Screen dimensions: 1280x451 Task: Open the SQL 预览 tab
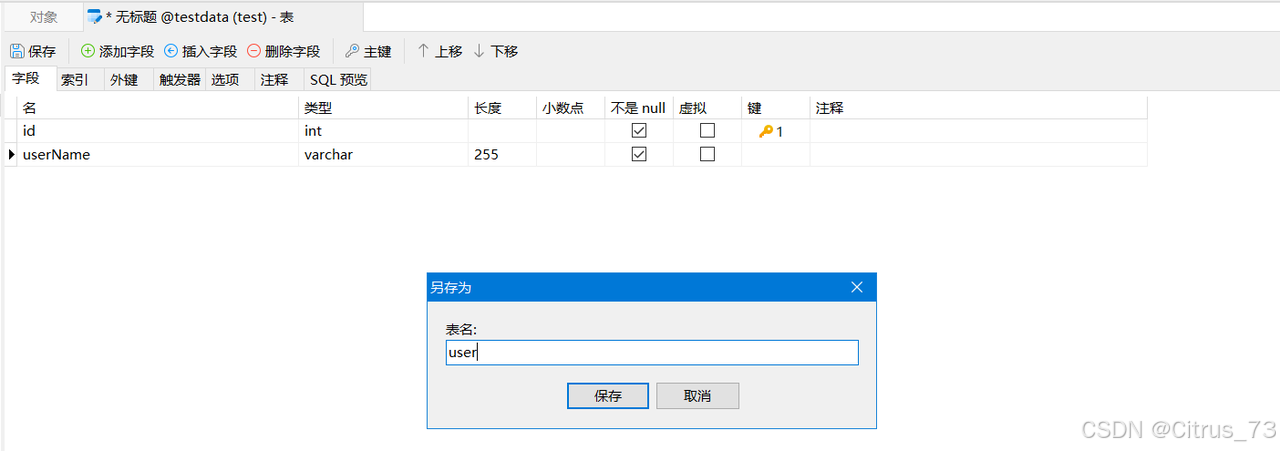[338, 80]
